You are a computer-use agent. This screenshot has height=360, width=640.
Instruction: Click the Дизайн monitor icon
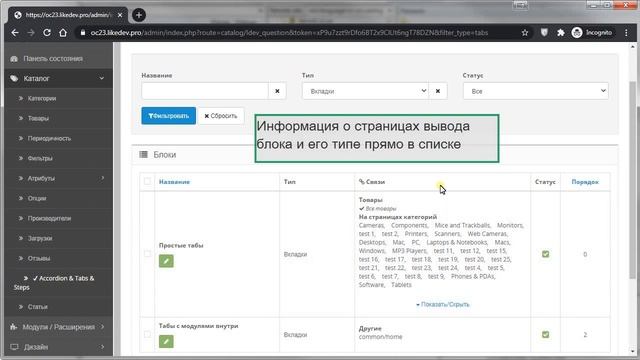[x=14, y=347]
